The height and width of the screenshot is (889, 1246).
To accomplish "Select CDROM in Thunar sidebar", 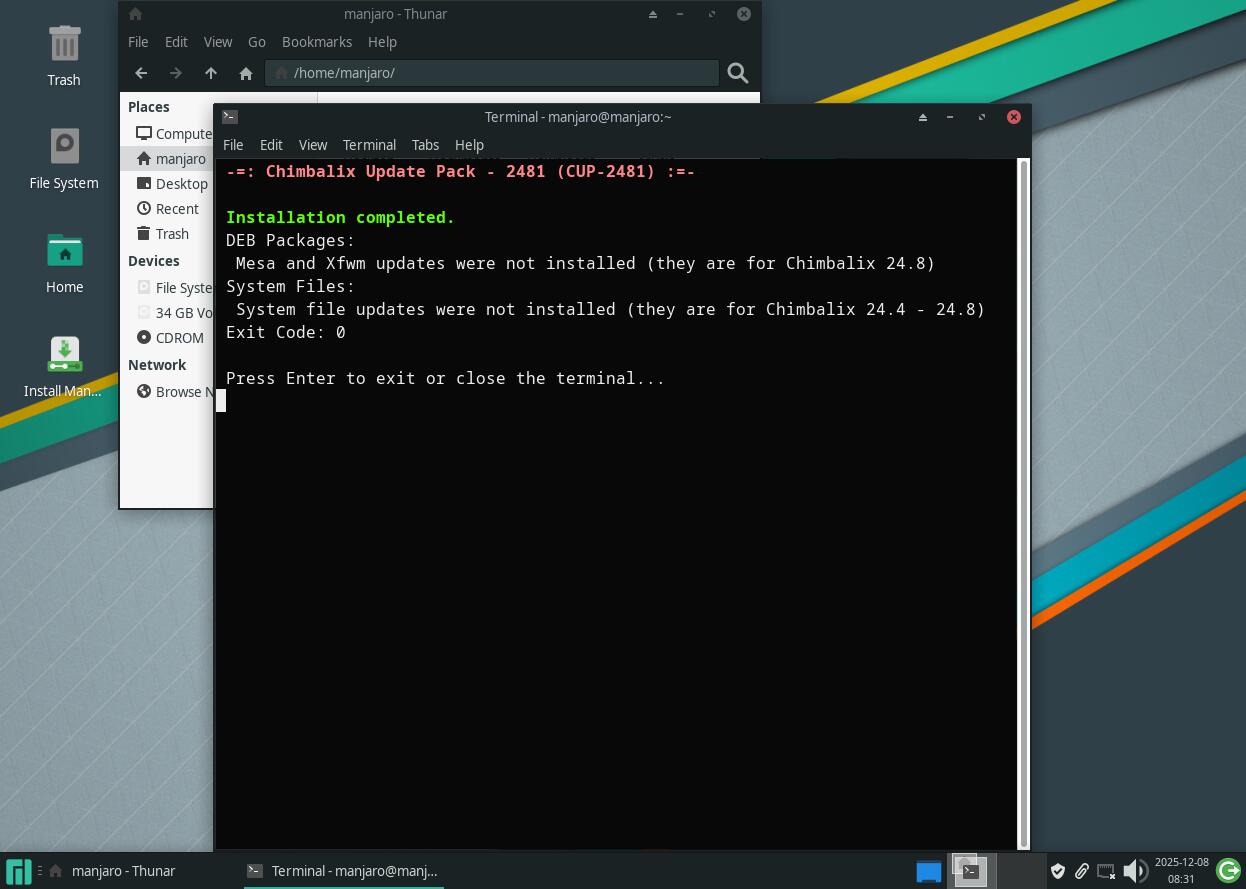I will coord(168,337).
